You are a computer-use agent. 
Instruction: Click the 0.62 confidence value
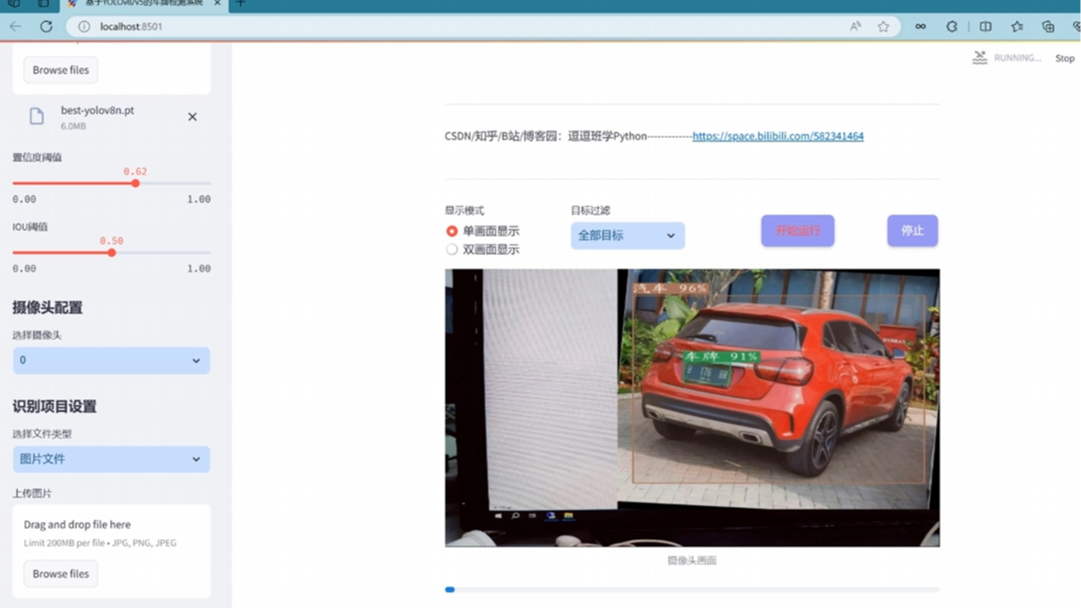click(x=135, y=171)
